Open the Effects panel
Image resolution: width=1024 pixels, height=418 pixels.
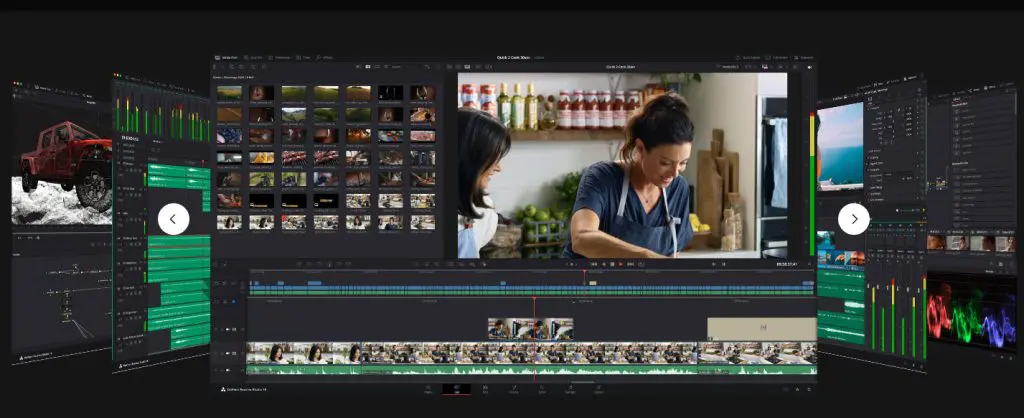[x=325, y=57]
